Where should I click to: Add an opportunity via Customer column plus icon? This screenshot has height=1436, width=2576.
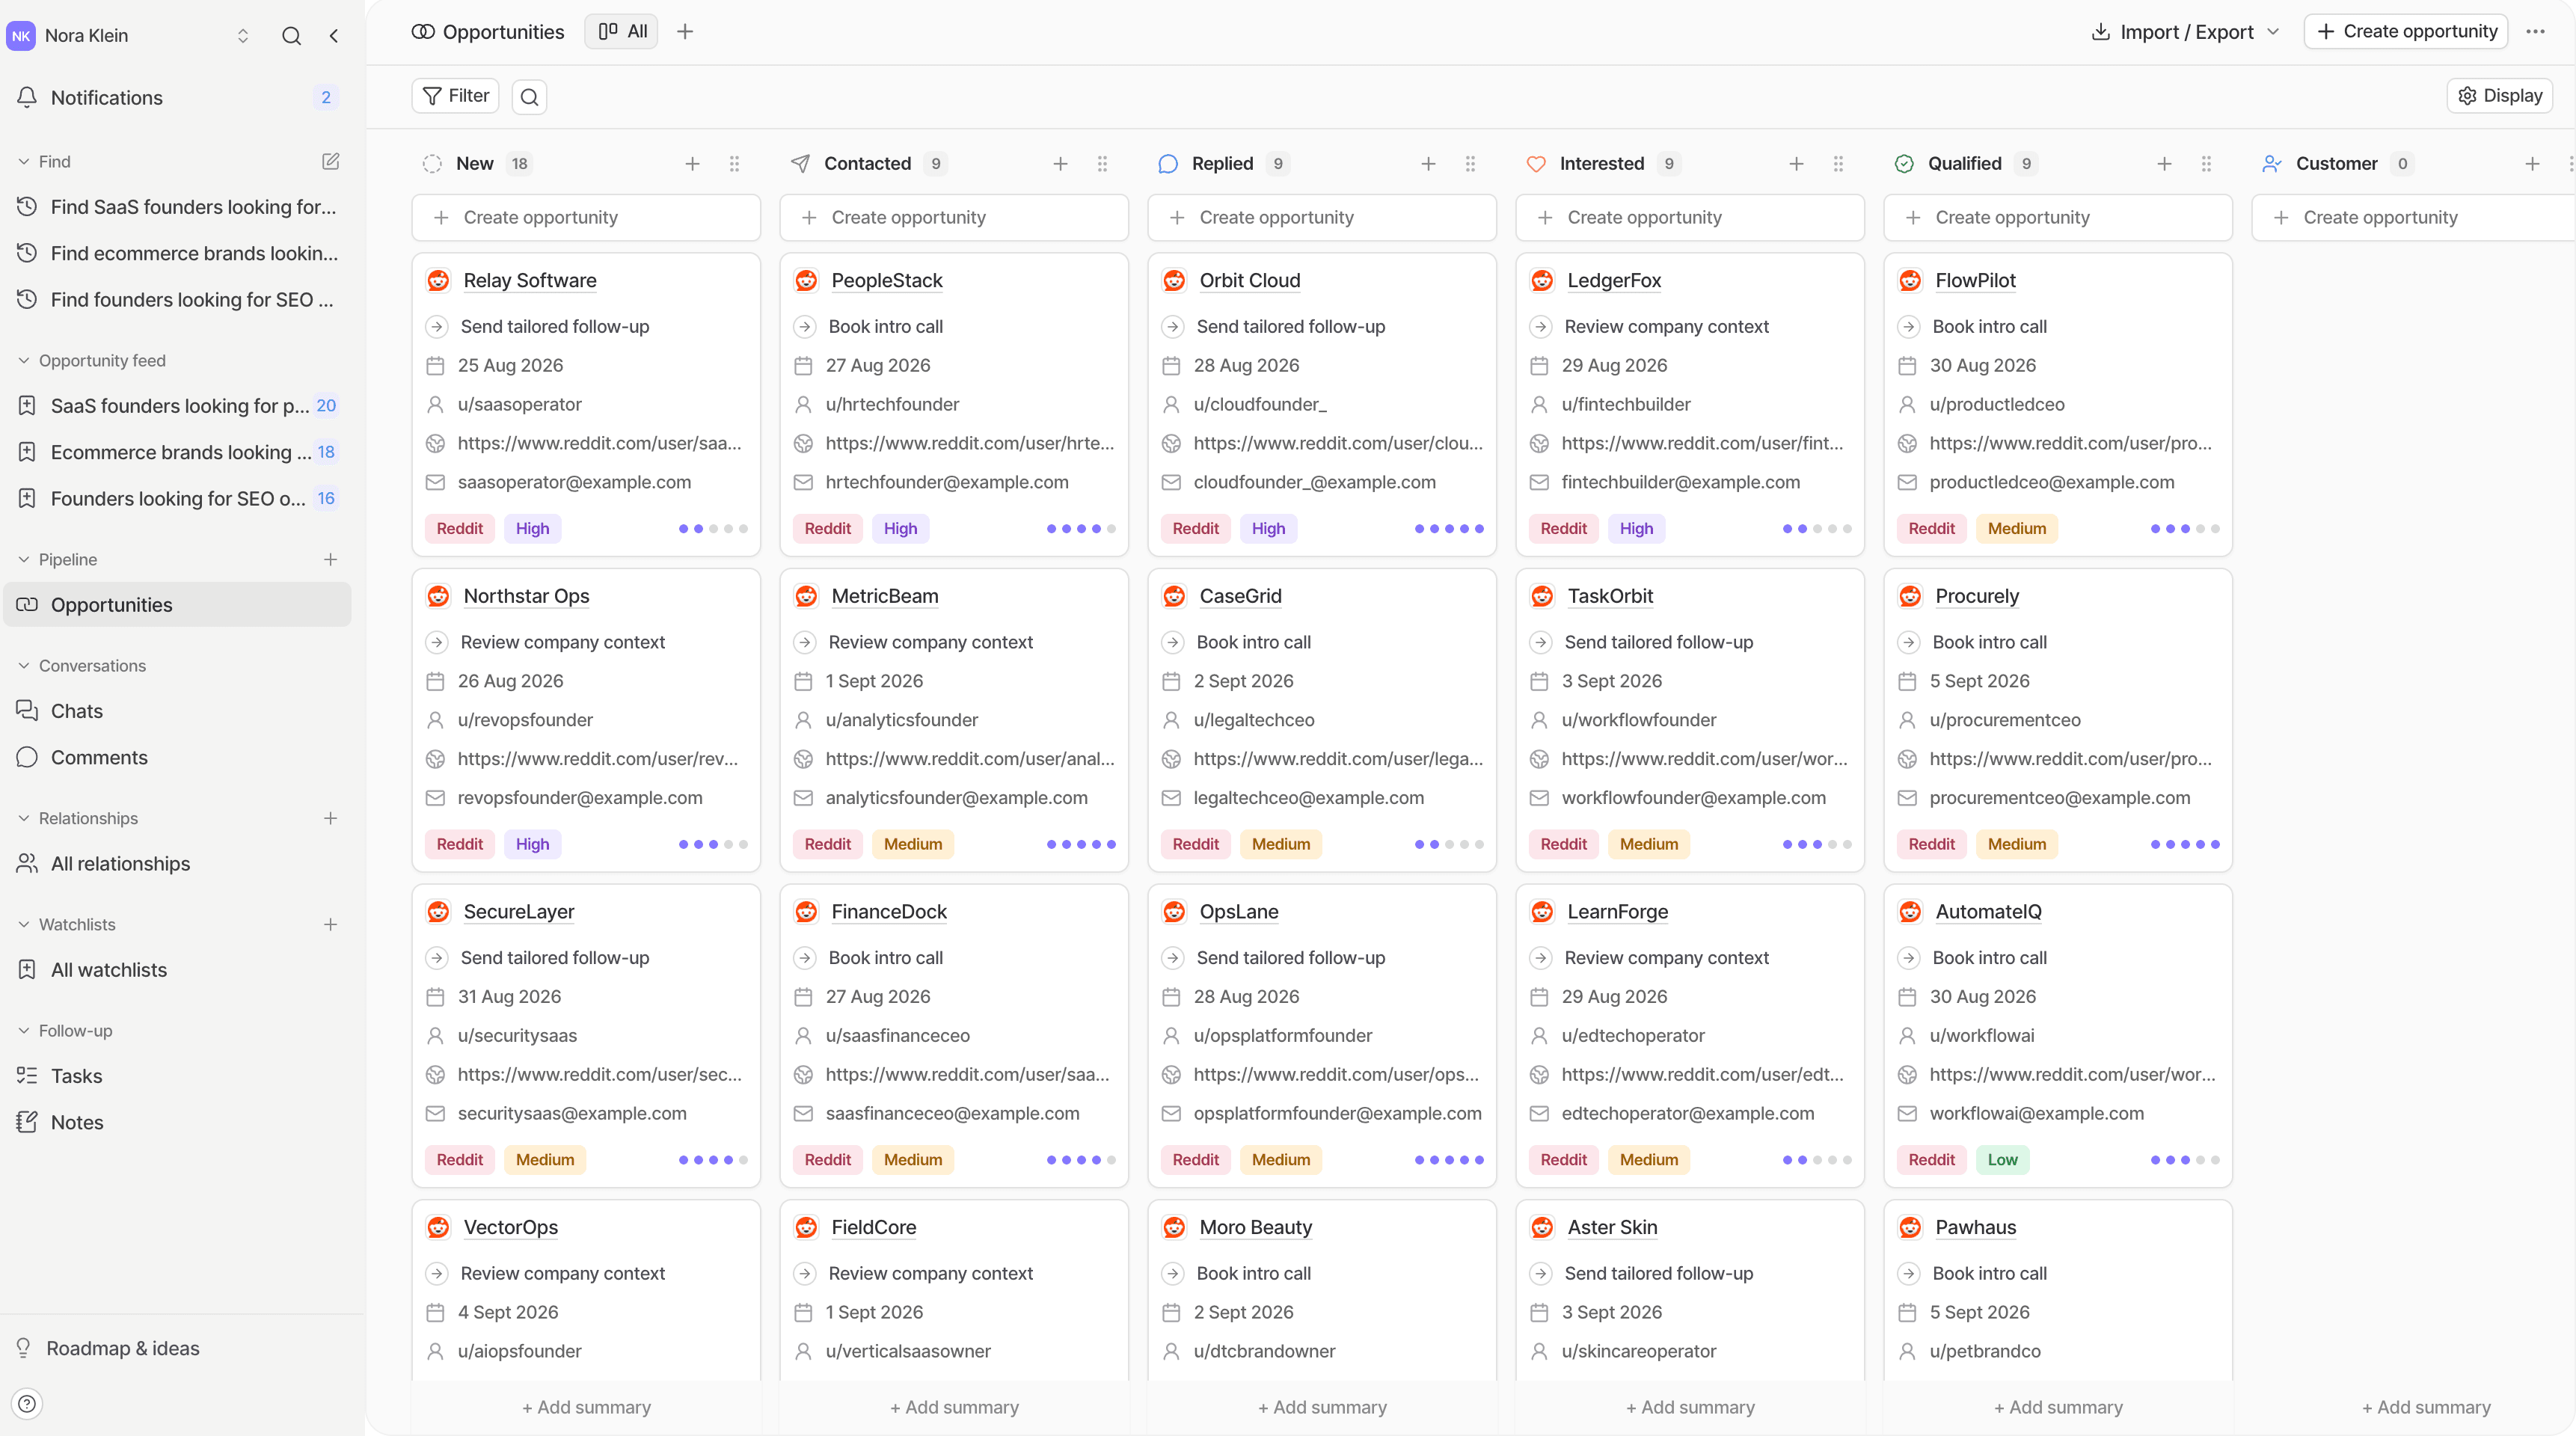pos(2532,163)
